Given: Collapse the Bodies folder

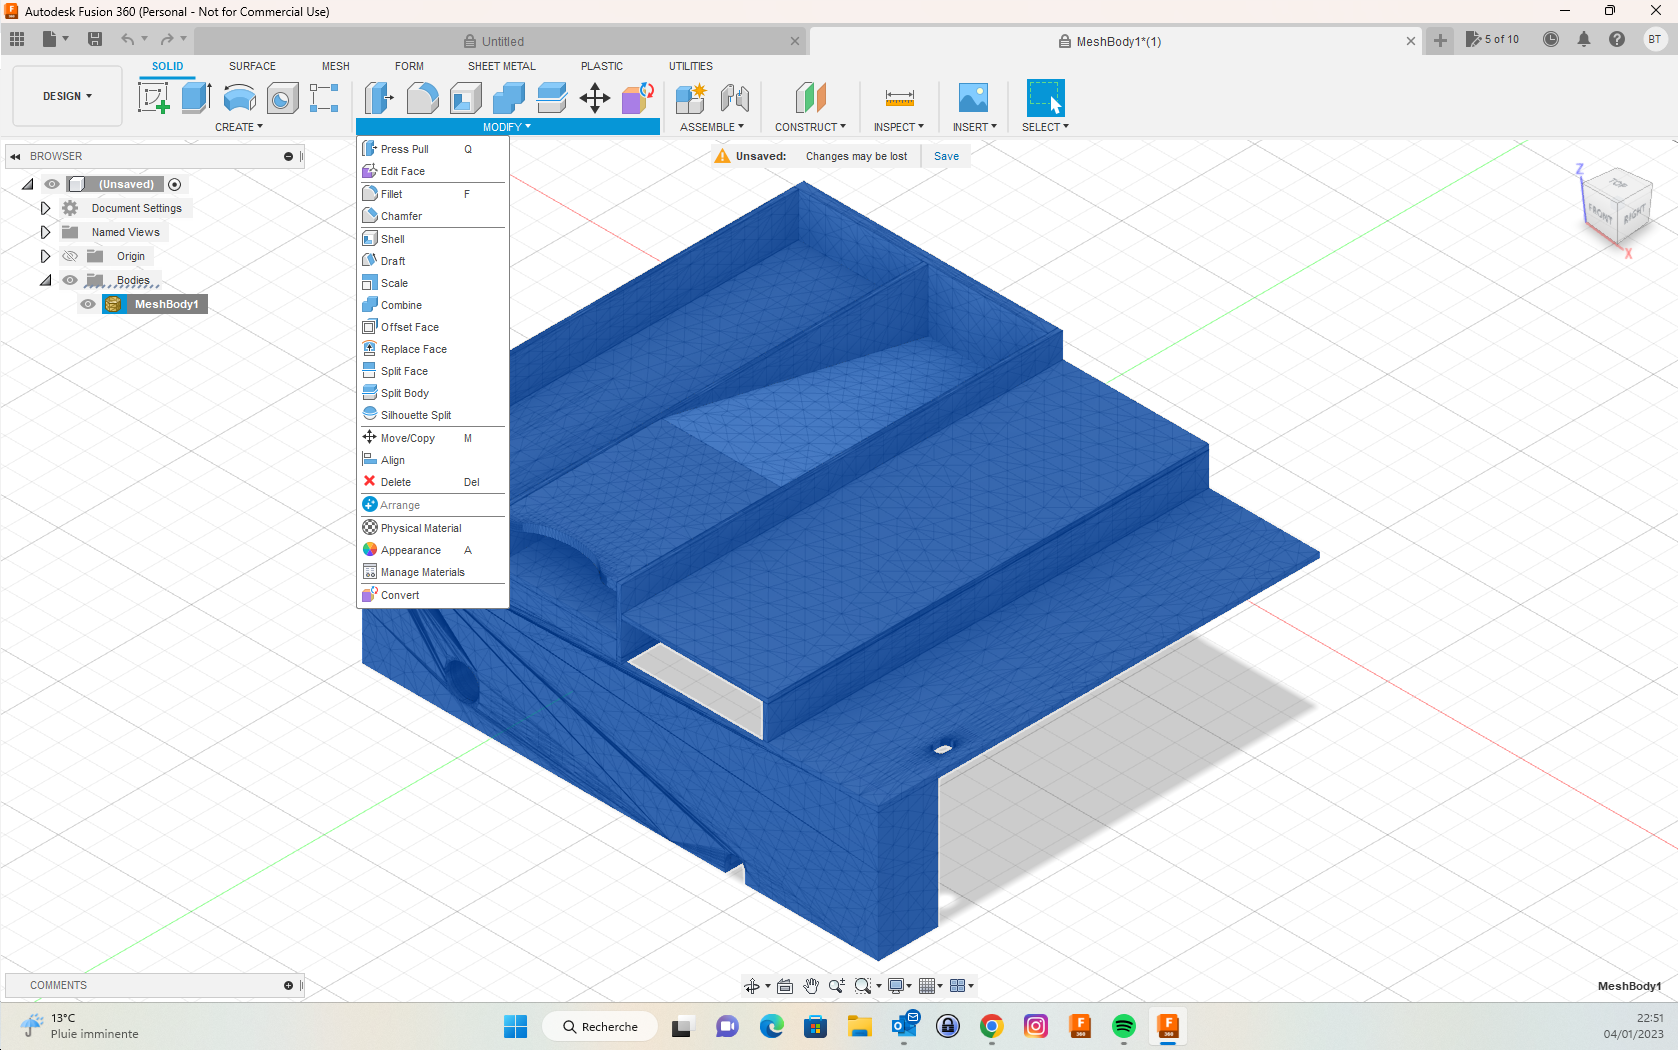Looking at the screenshot, I should (45, 280).
